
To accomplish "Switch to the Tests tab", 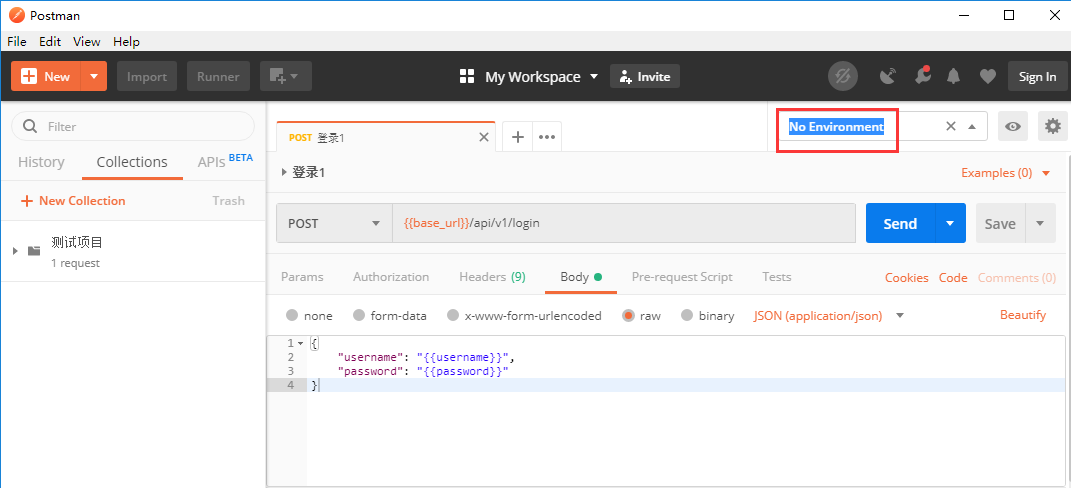I will coord(777,277).
